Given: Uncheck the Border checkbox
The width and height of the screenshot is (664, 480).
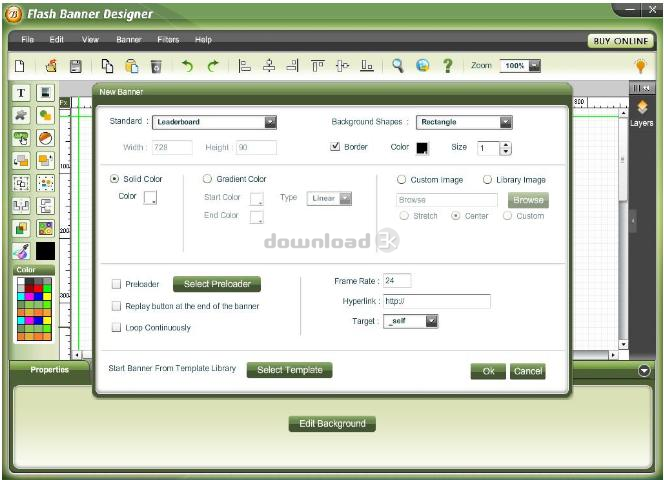Looking at the screenshot, I should [x=335, y=147].
